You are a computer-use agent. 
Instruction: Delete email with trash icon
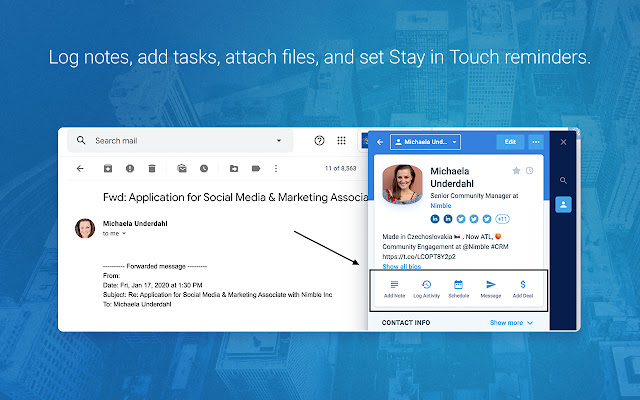click(152, 168)
